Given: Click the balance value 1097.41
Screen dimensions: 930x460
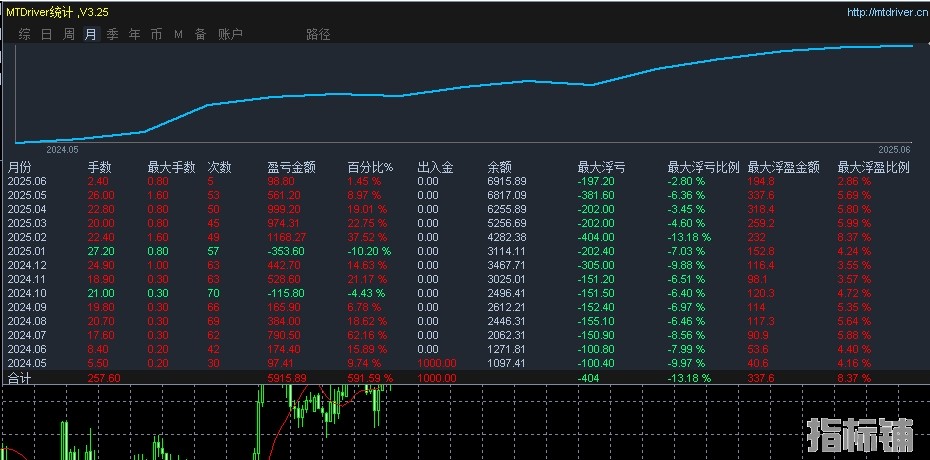Looking at the screenshot, I should click(x=507, y=363).
